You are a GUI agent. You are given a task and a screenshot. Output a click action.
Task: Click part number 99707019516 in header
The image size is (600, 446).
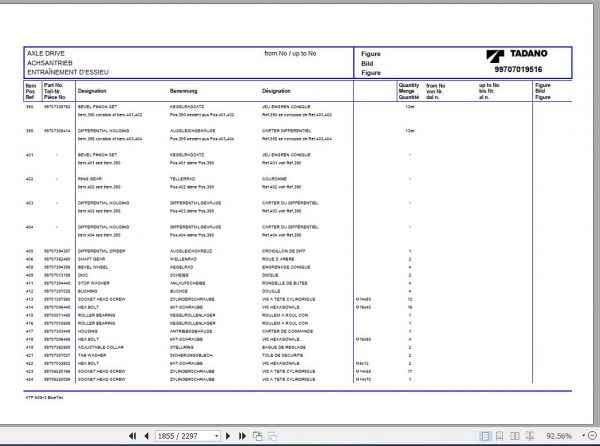pos(518,69)
